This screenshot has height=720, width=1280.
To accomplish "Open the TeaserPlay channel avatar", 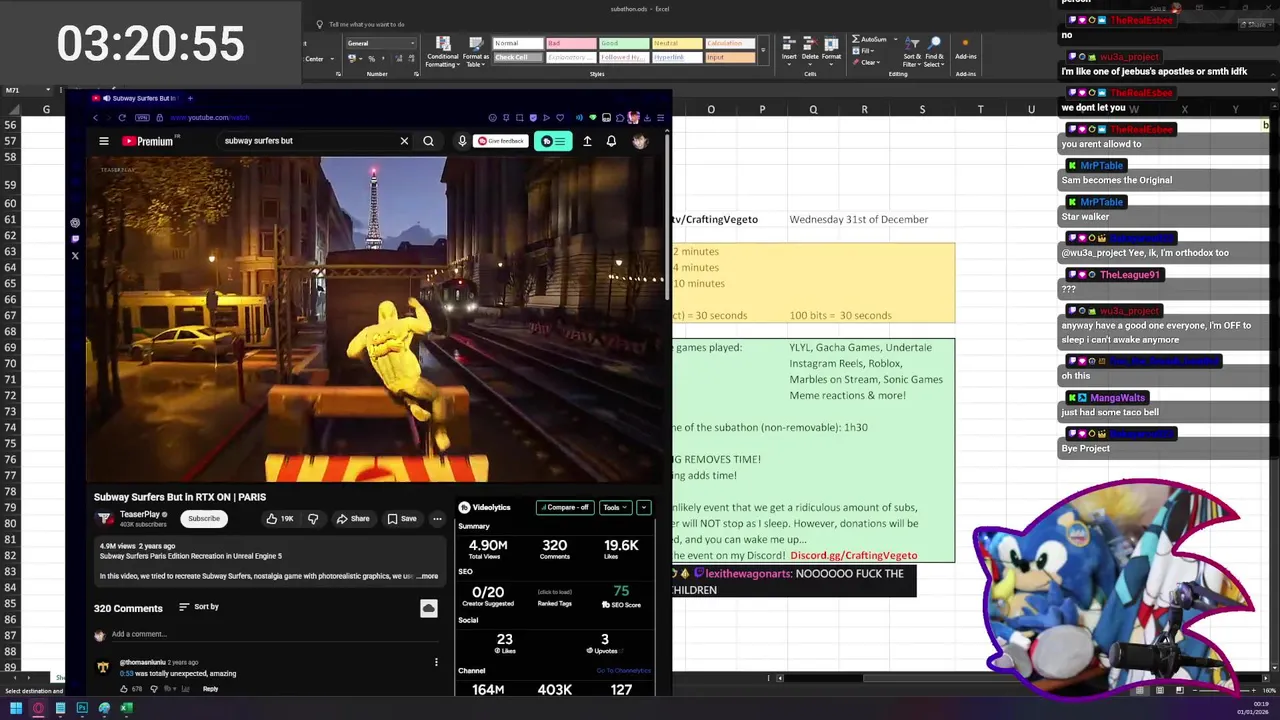I will [104, 518].
